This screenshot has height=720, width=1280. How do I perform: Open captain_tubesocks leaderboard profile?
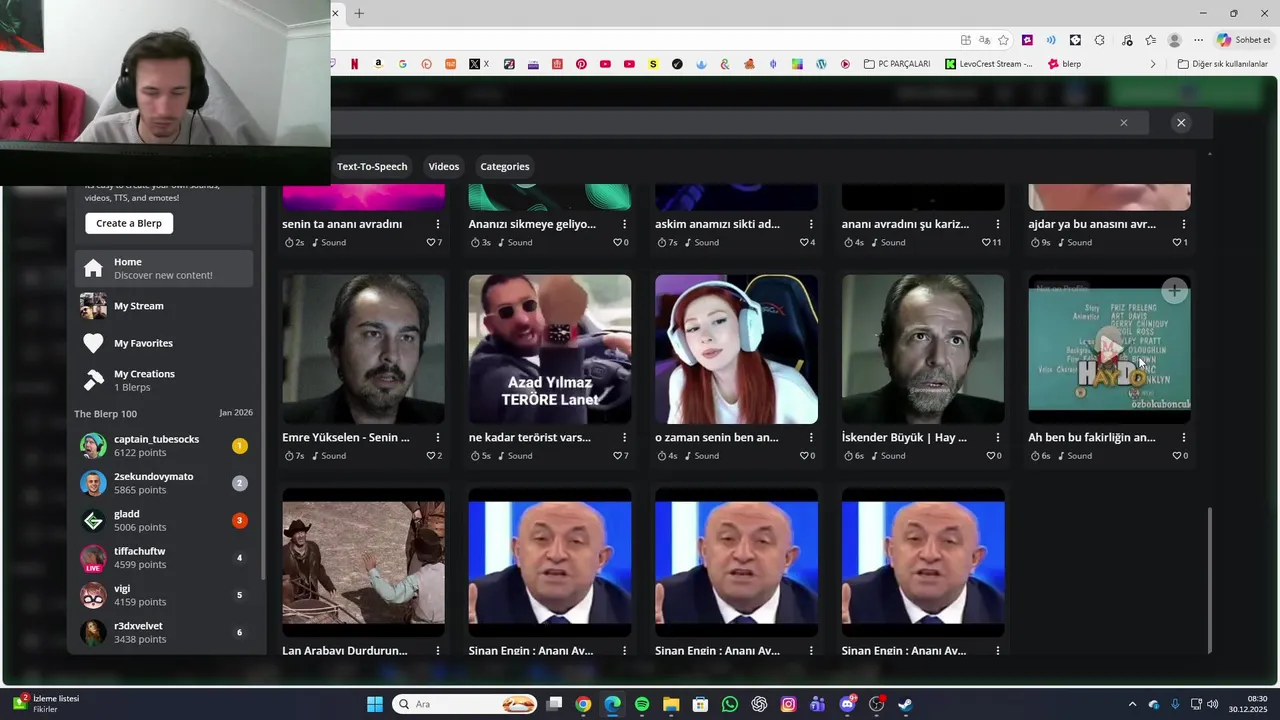pos(163,446)
